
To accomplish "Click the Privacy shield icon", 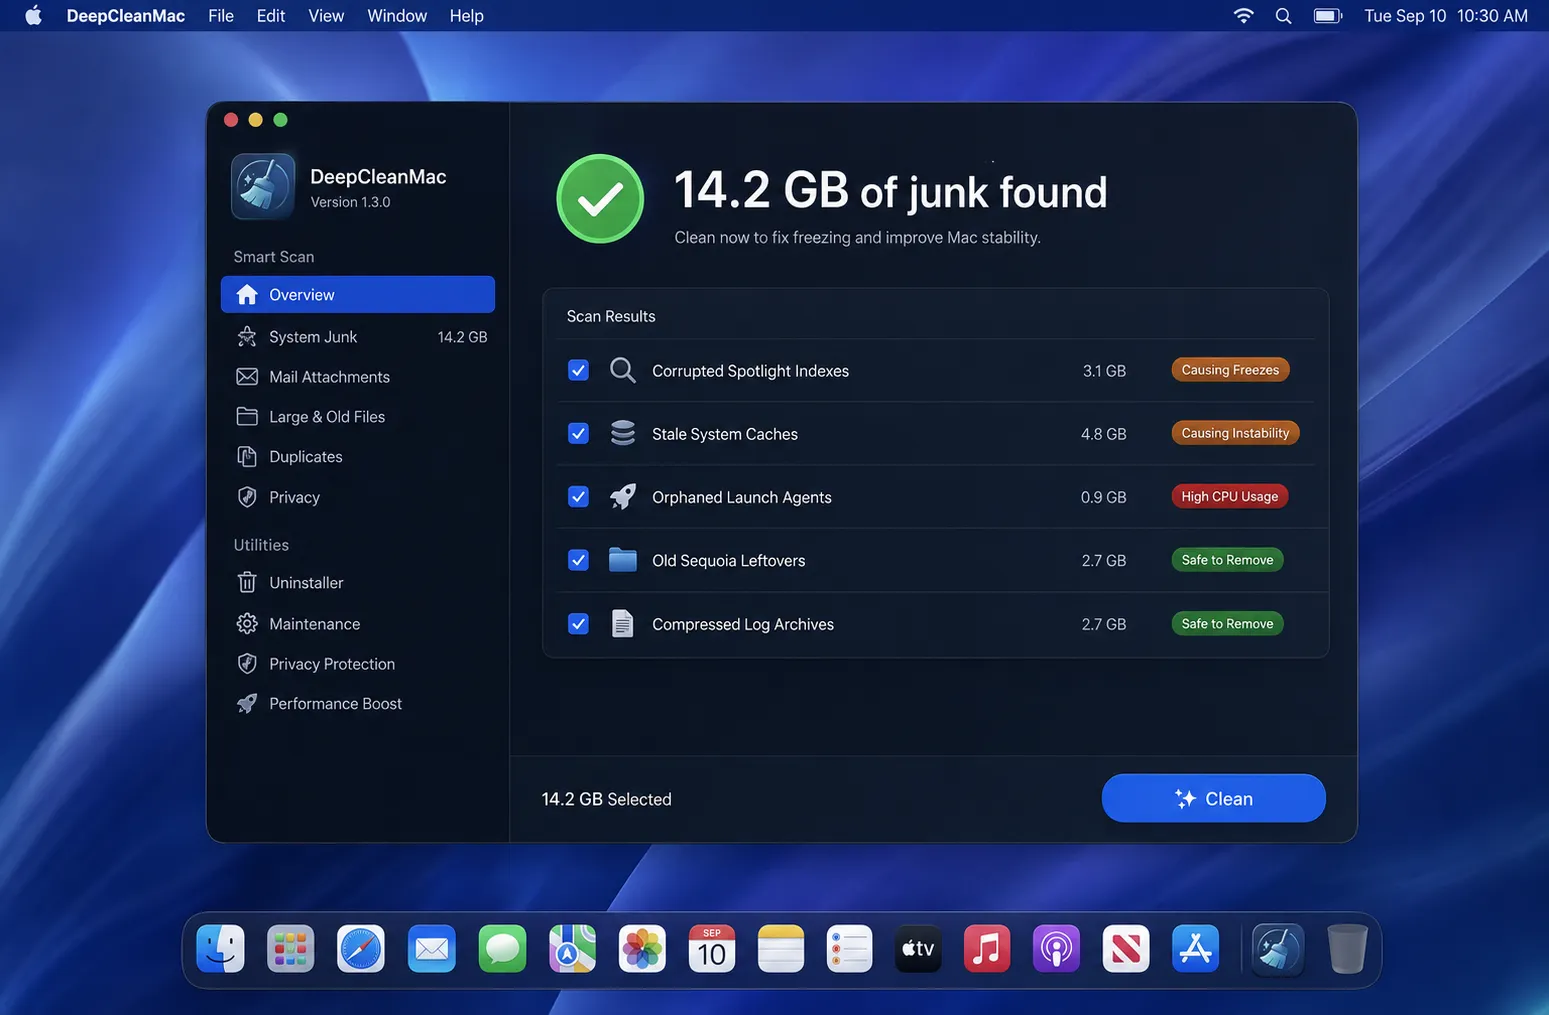I will [247, 496].
